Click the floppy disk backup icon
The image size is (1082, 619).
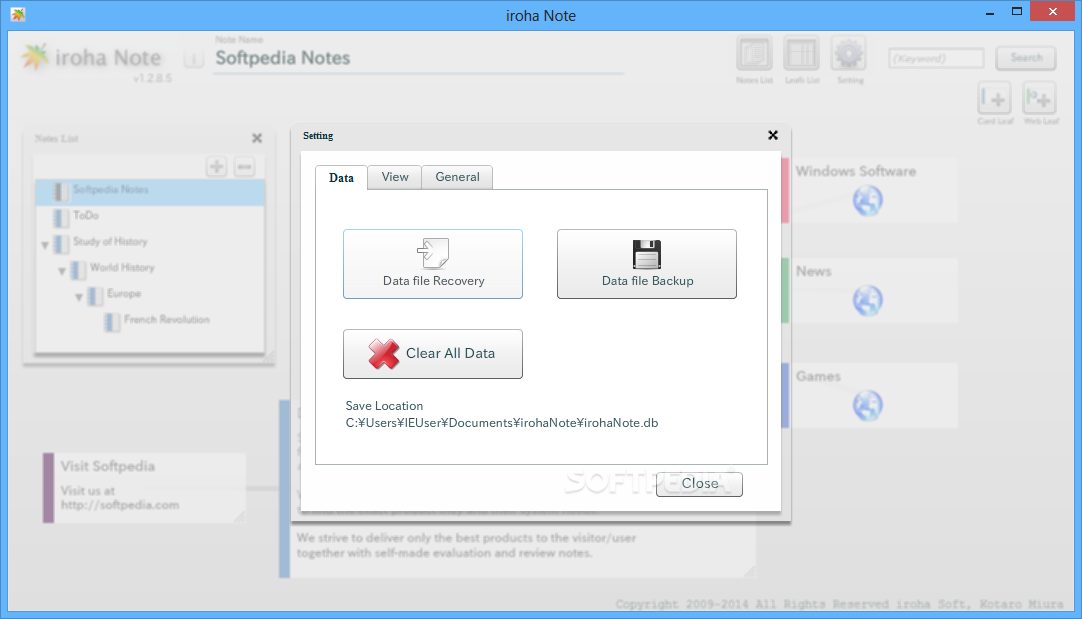[x=647, y=254]
